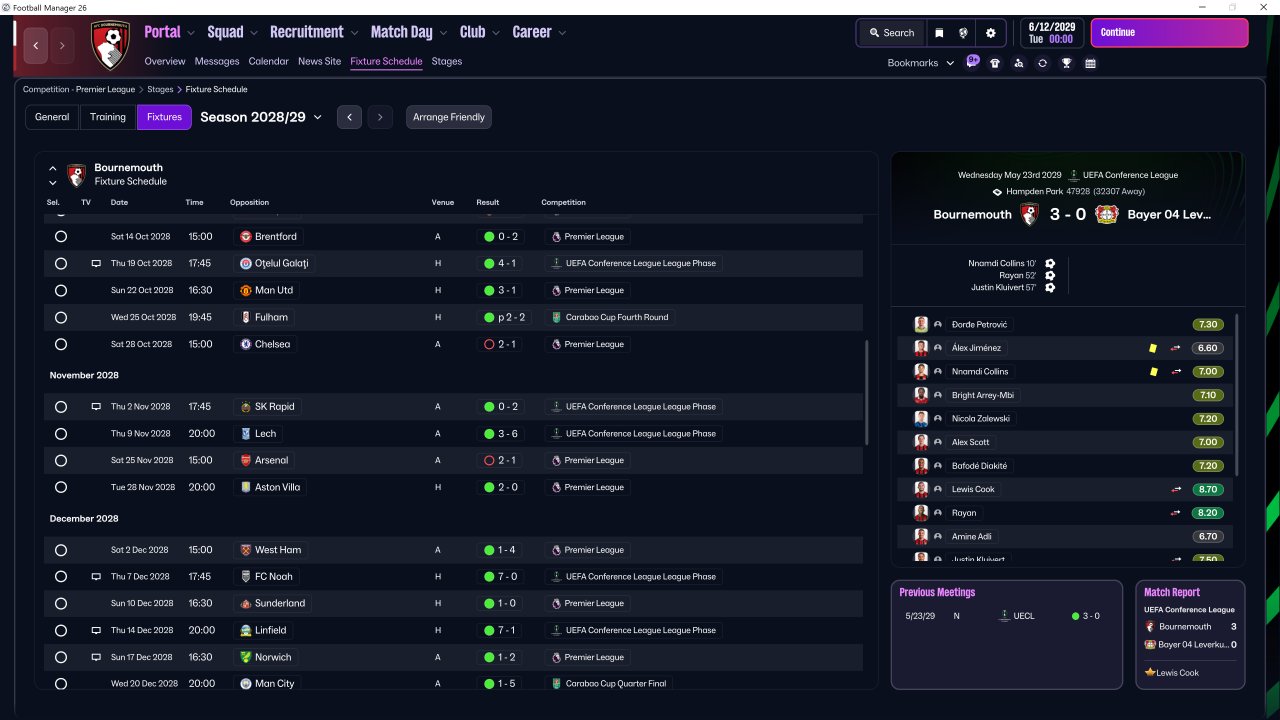Expand the Career menu dropdown
The width and height of the screenshot is (1280, 720).
pyautogui.click(x=562, y=33)
